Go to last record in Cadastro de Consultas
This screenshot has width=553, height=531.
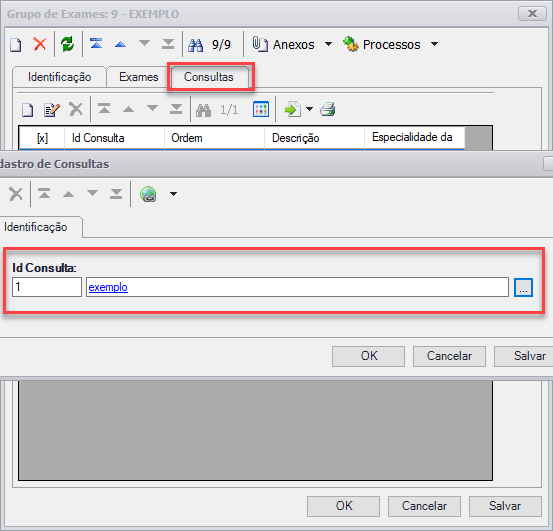116,194
